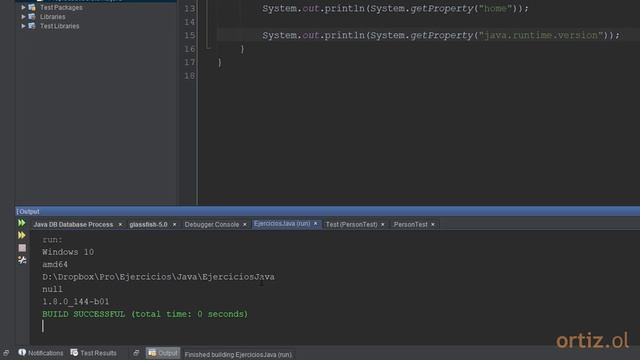Close the Debugger Console tab
640x360 pixels.
[x=244, y=224]
